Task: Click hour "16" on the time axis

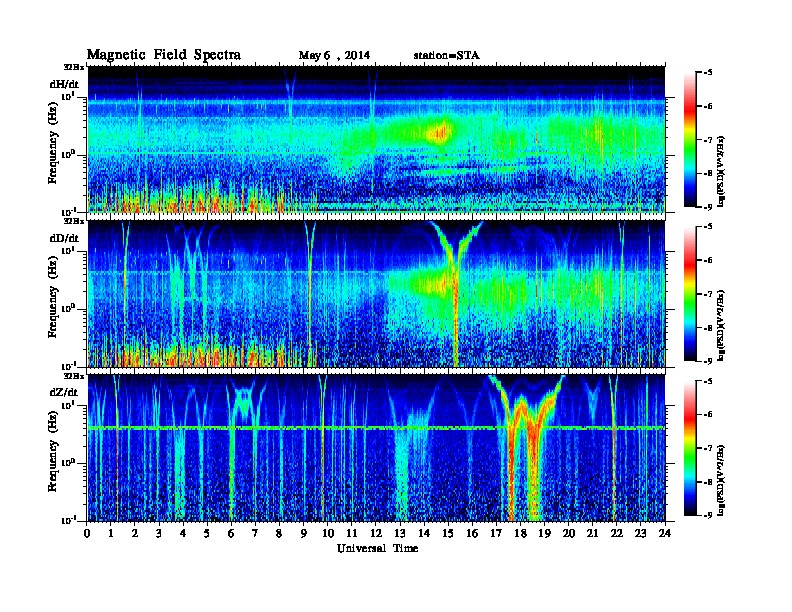Action: pos(472,534)
